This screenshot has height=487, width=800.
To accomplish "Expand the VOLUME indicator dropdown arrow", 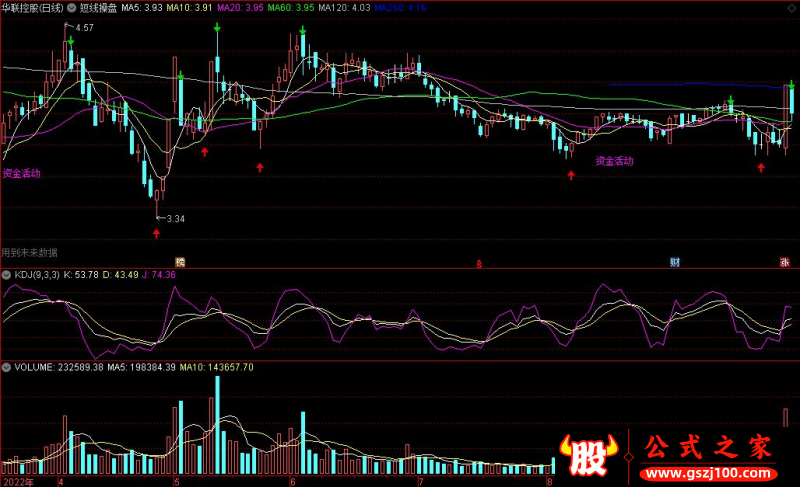I will click(x=6, y=367).
